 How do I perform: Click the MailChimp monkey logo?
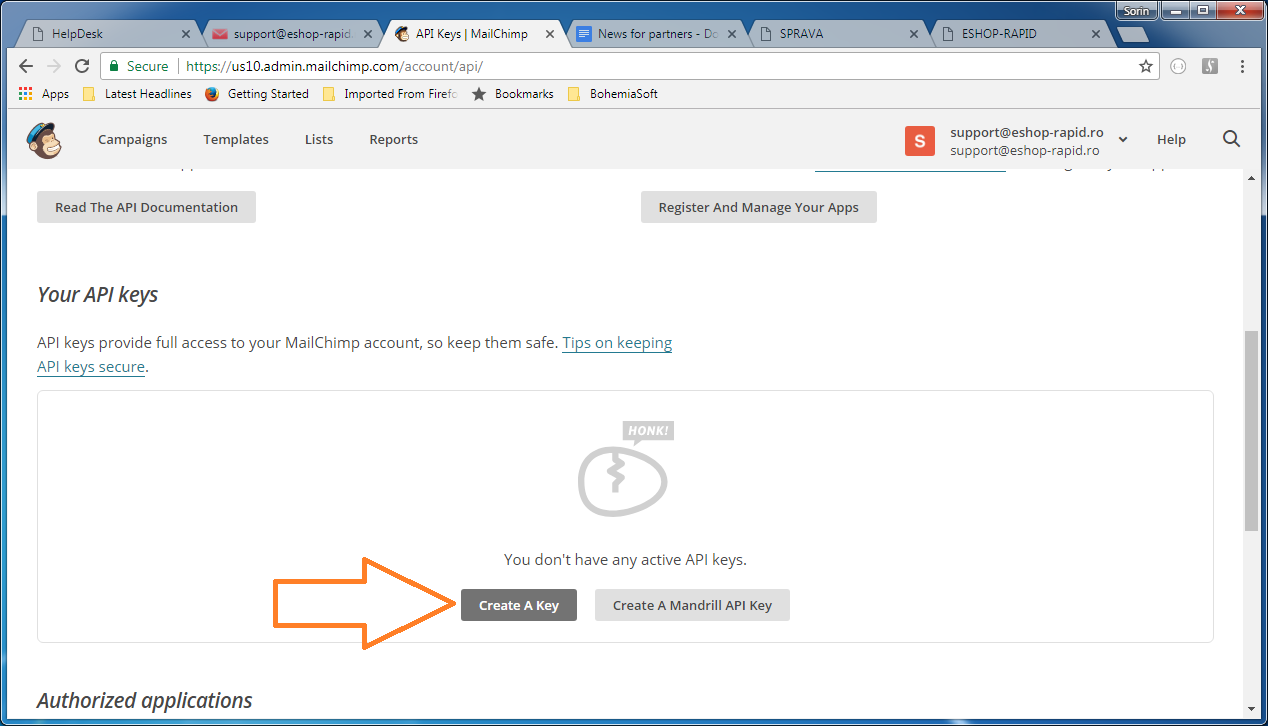pos(44,140)
